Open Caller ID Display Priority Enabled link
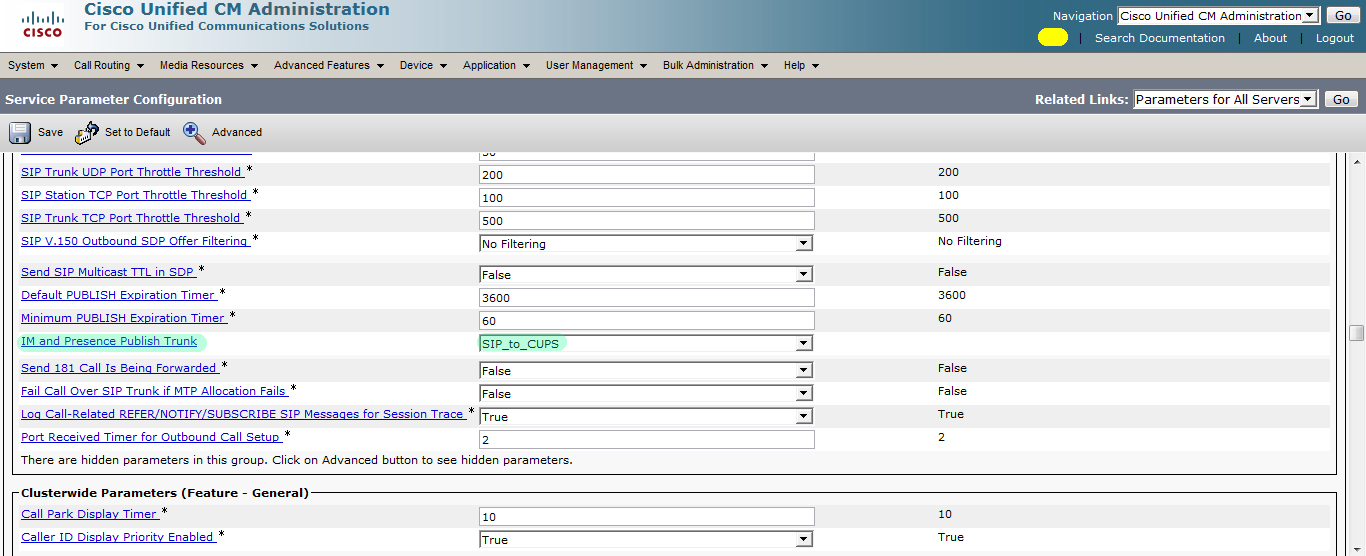 pyautogui.click(x=117, y=537)
